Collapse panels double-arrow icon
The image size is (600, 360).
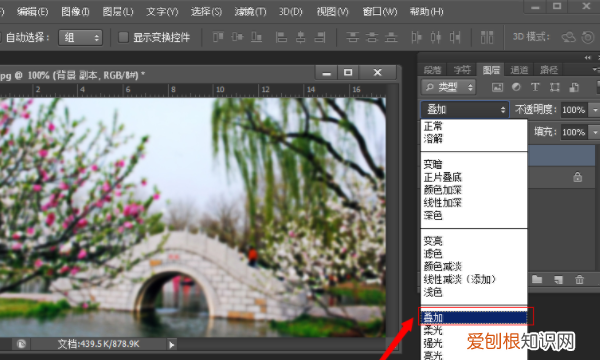pos(587,58)
